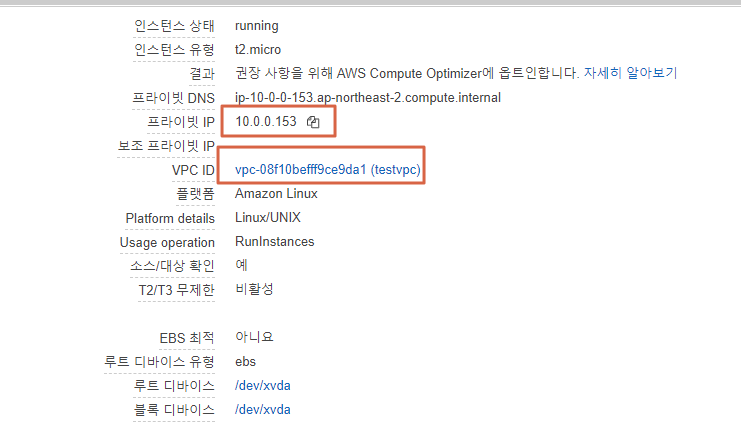Click the Usage operation label

[x=167, y=242]
